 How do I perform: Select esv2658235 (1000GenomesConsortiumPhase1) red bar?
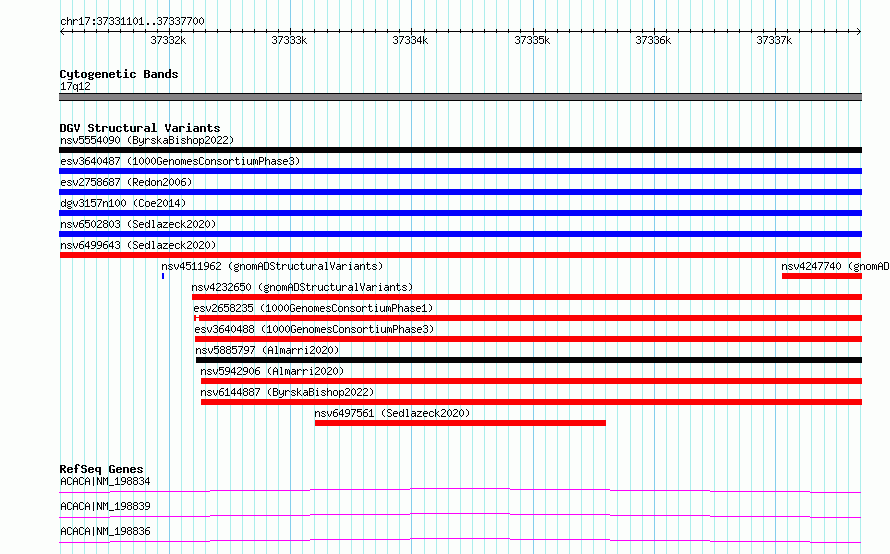point(528,318)
